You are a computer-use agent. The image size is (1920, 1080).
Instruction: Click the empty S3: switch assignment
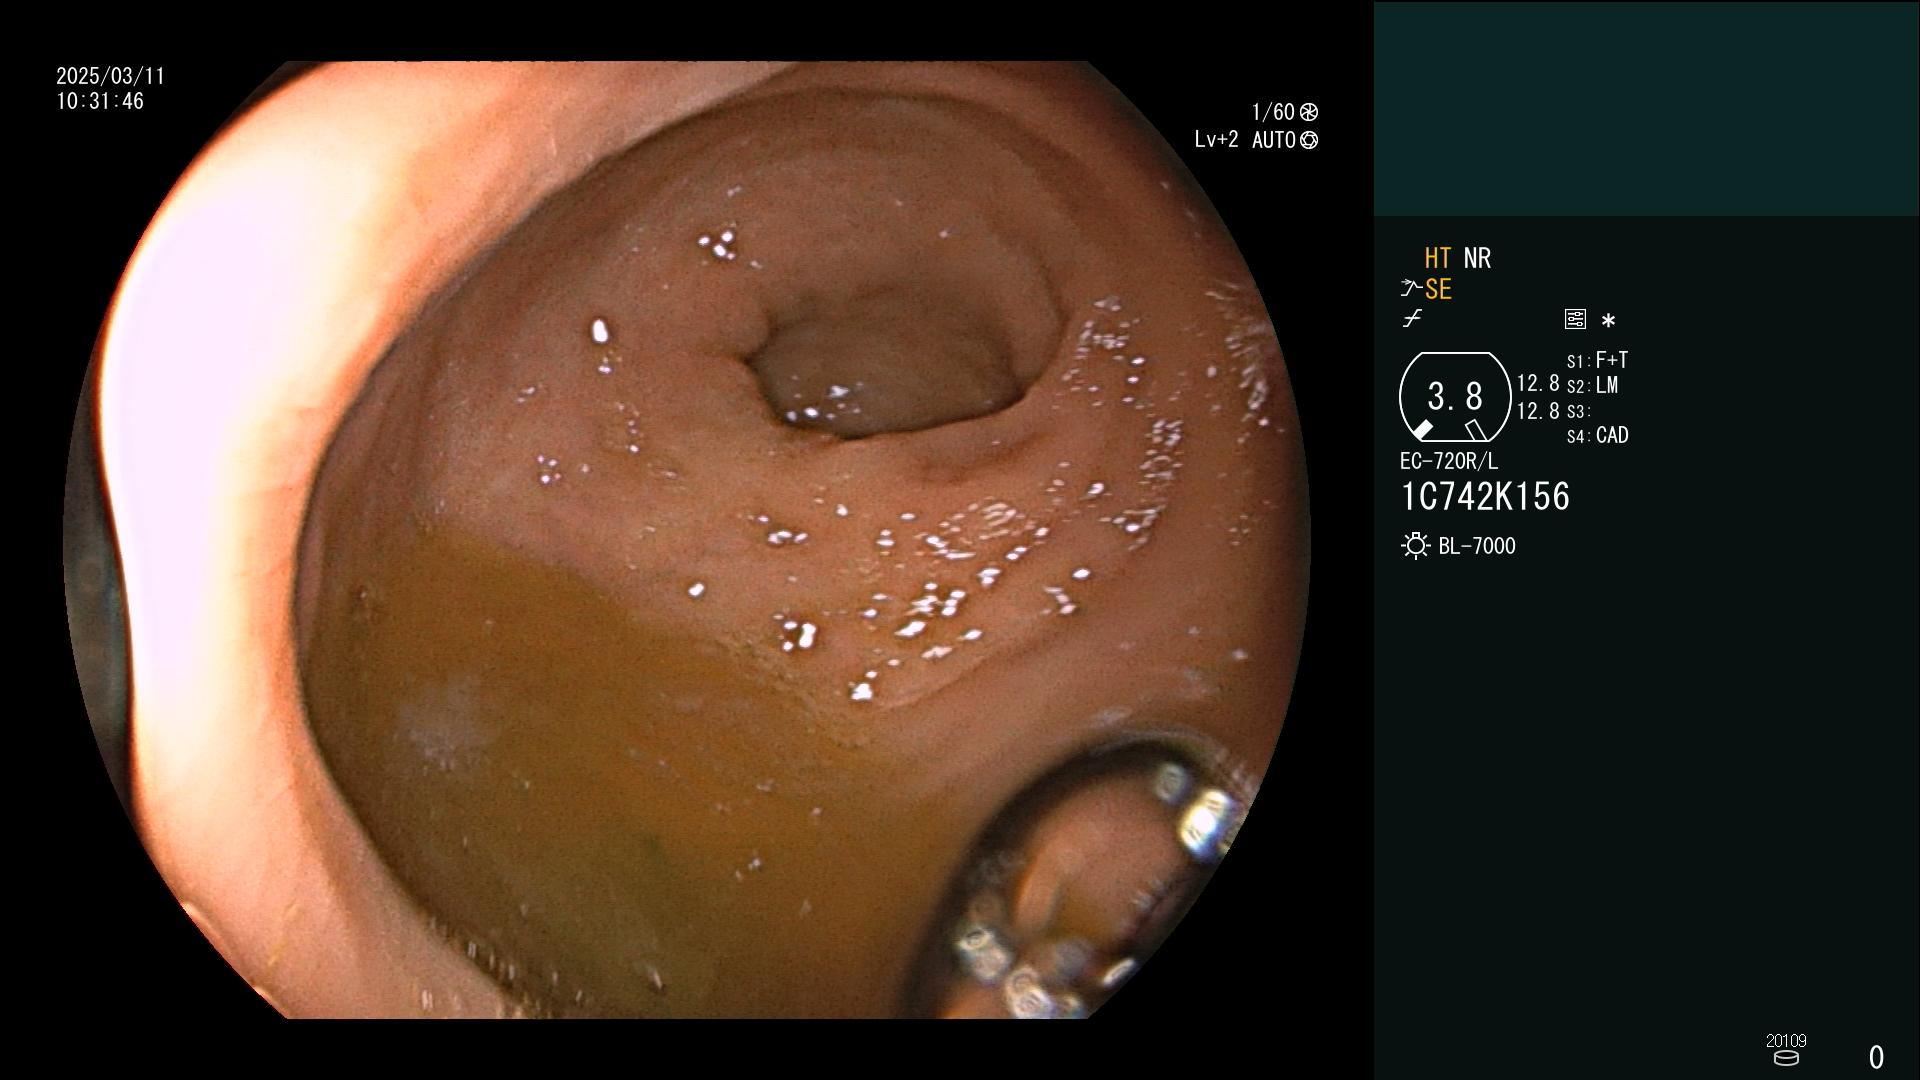(1578, 411)
